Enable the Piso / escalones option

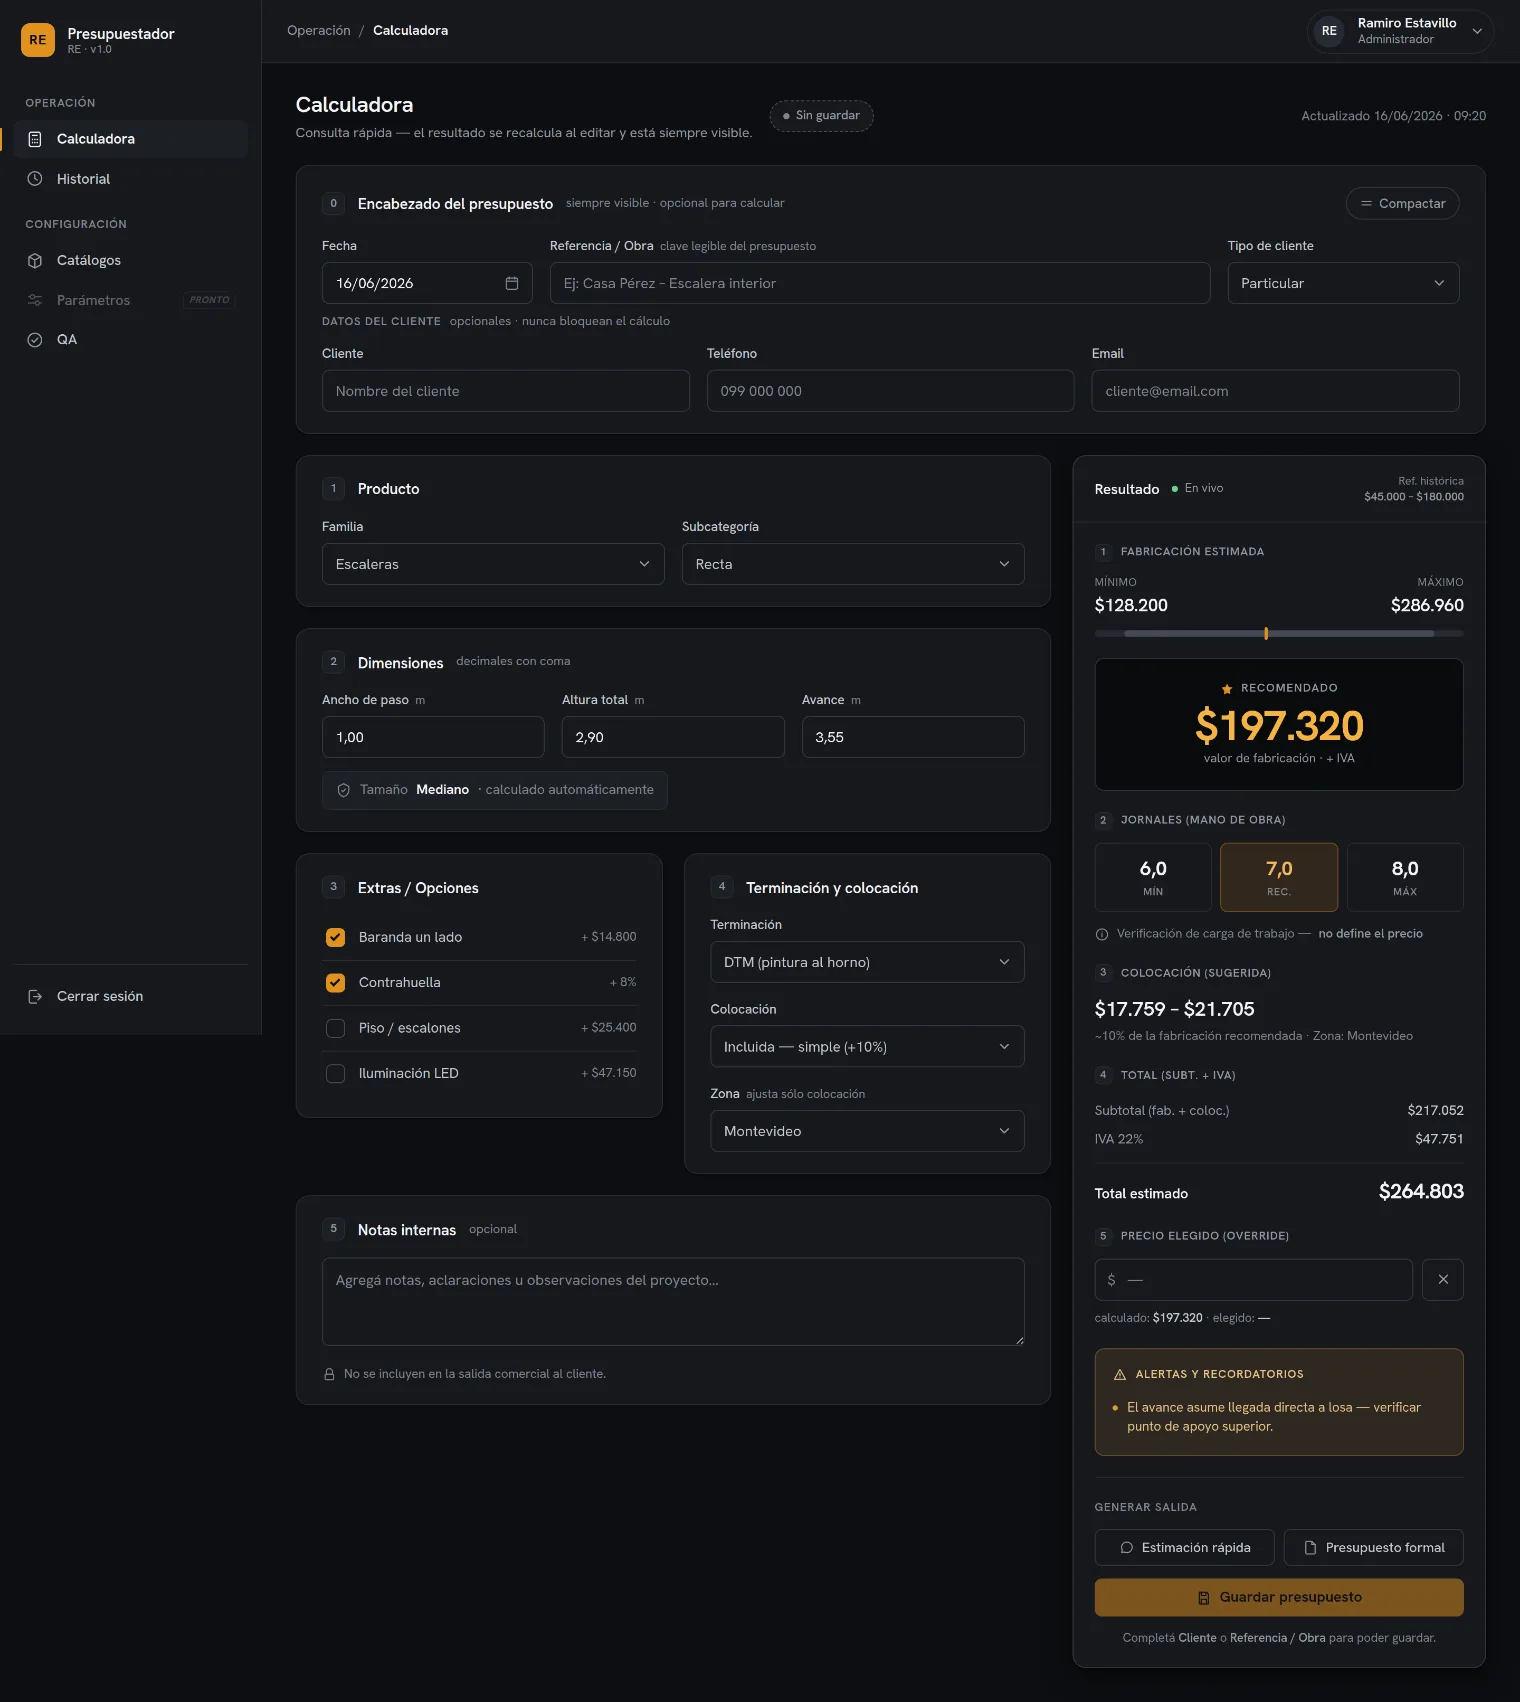[336, 1028]
